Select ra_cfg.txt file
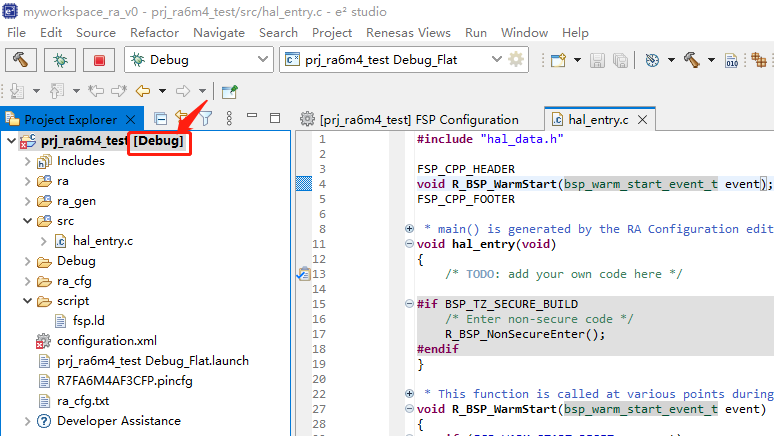The image size is (774, 436). [x=83, y=401]
